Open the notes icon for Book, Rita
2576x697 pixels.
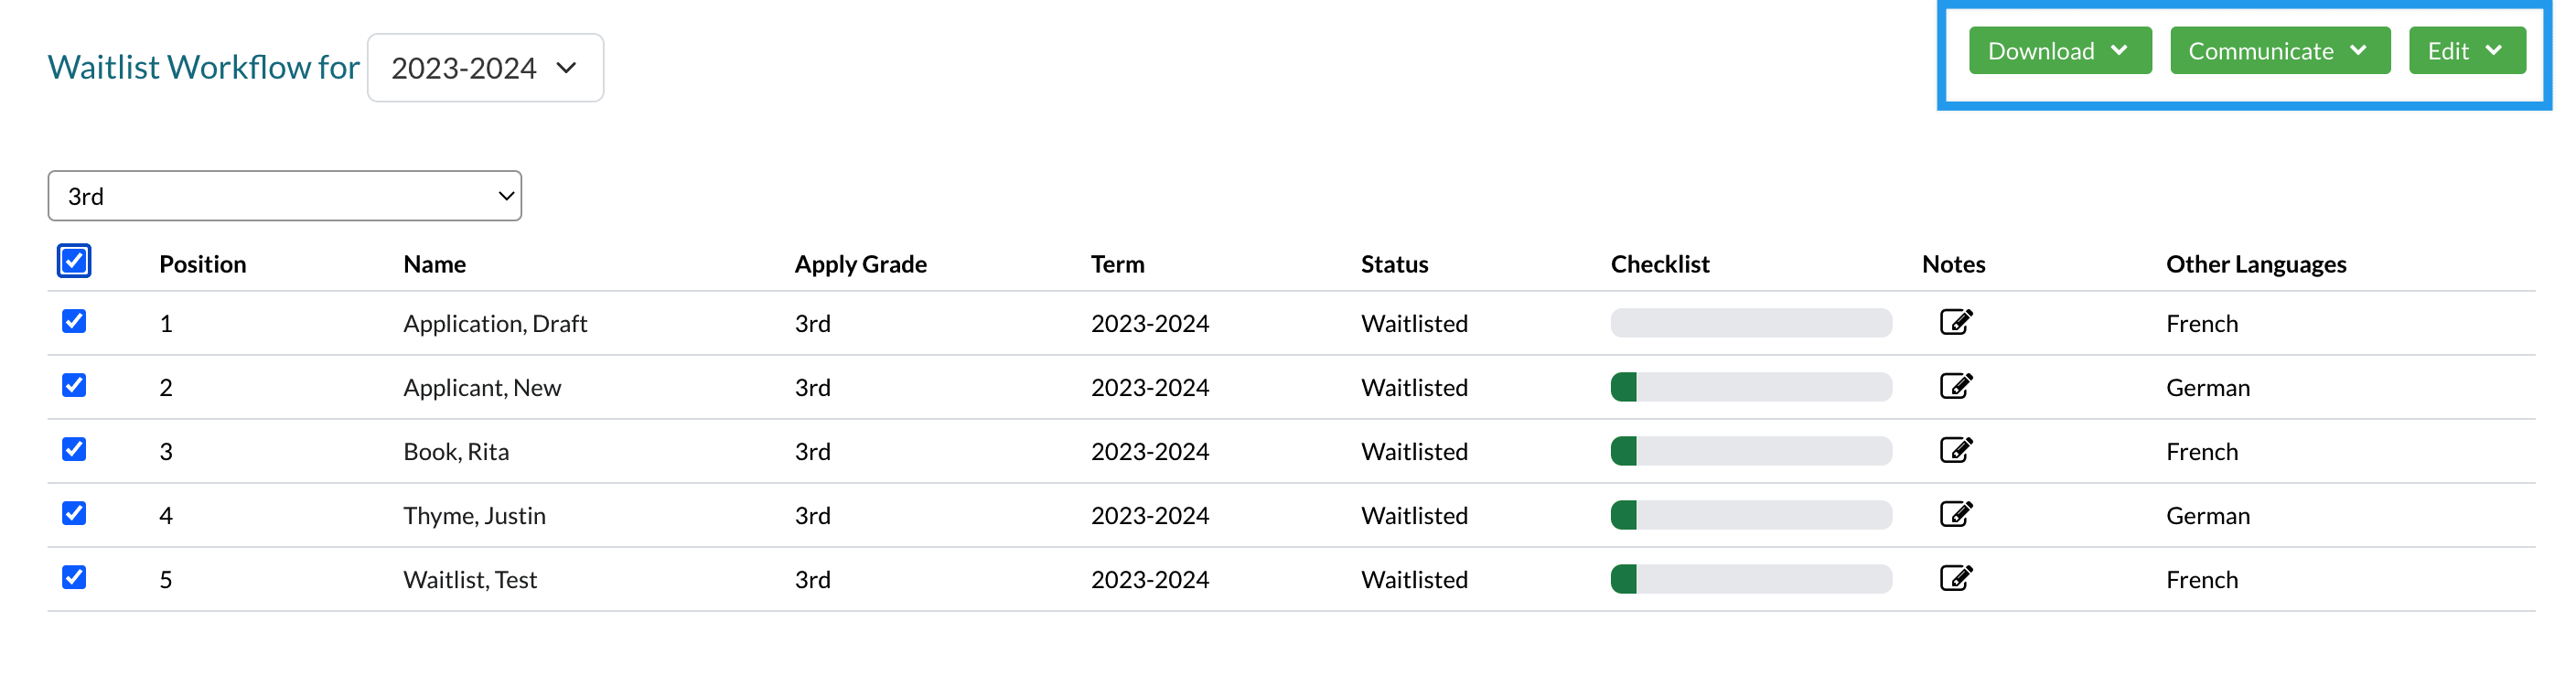[x=1955, y=450]
